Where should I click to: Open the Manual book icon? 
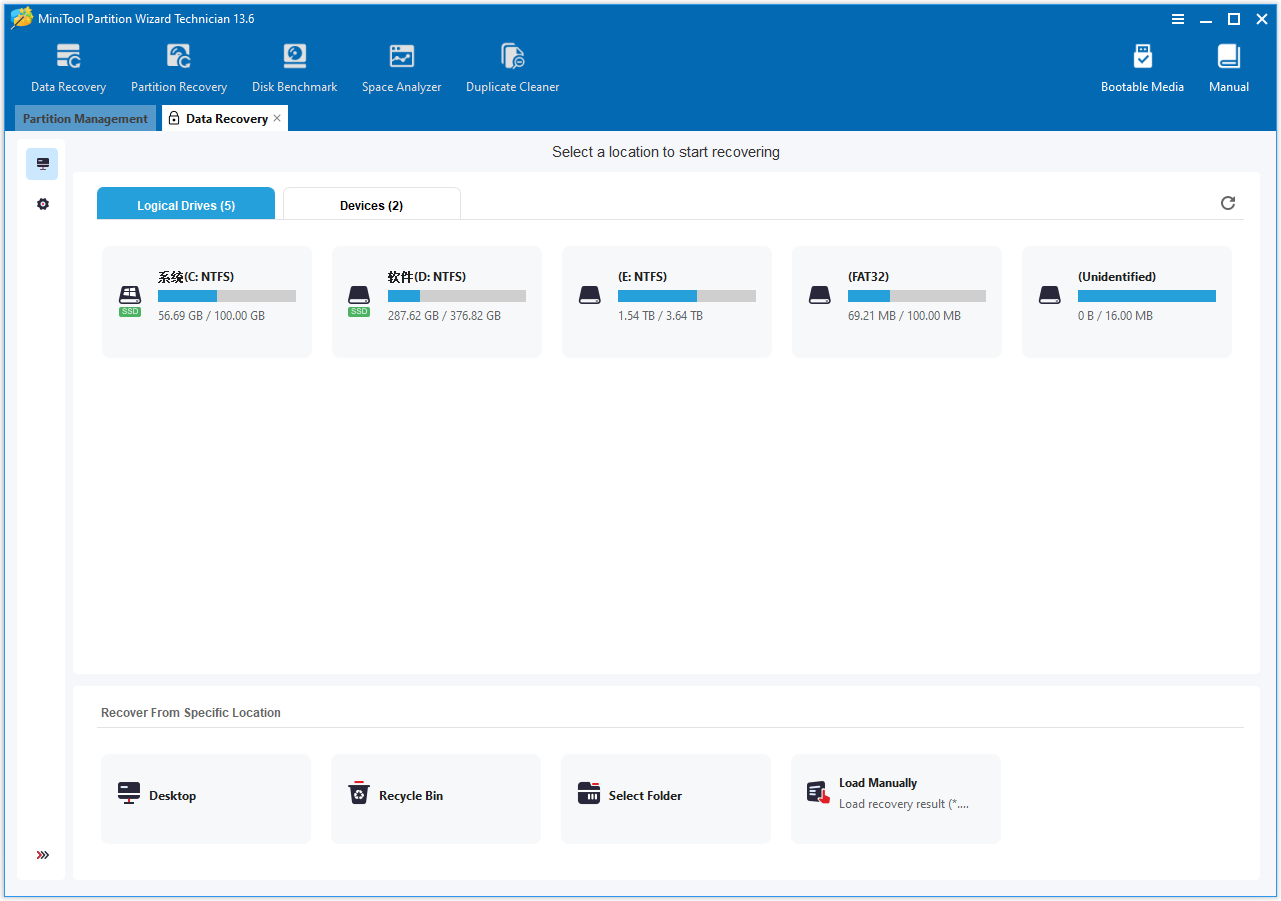1228,57
